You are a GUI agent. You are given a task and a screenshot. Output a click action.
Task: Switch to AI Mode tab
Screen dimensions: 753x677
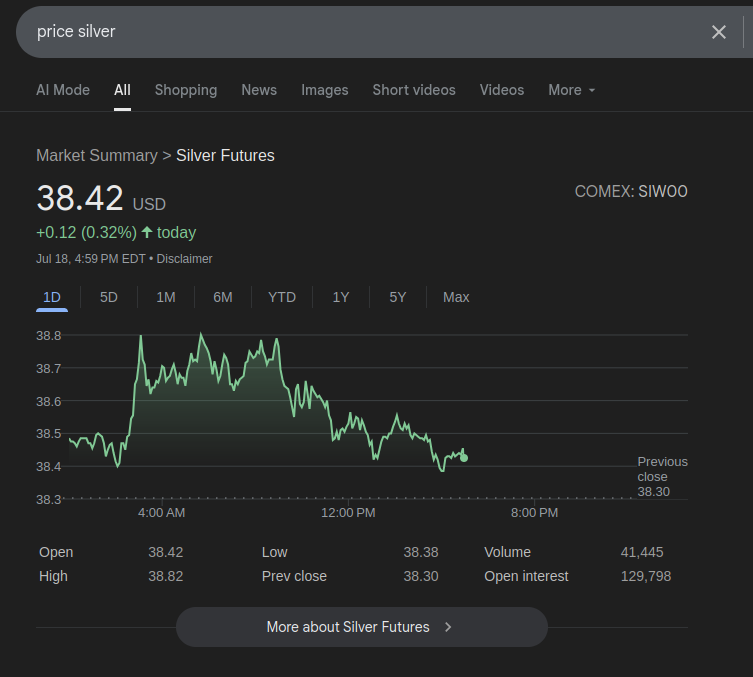tap(63, 90)
